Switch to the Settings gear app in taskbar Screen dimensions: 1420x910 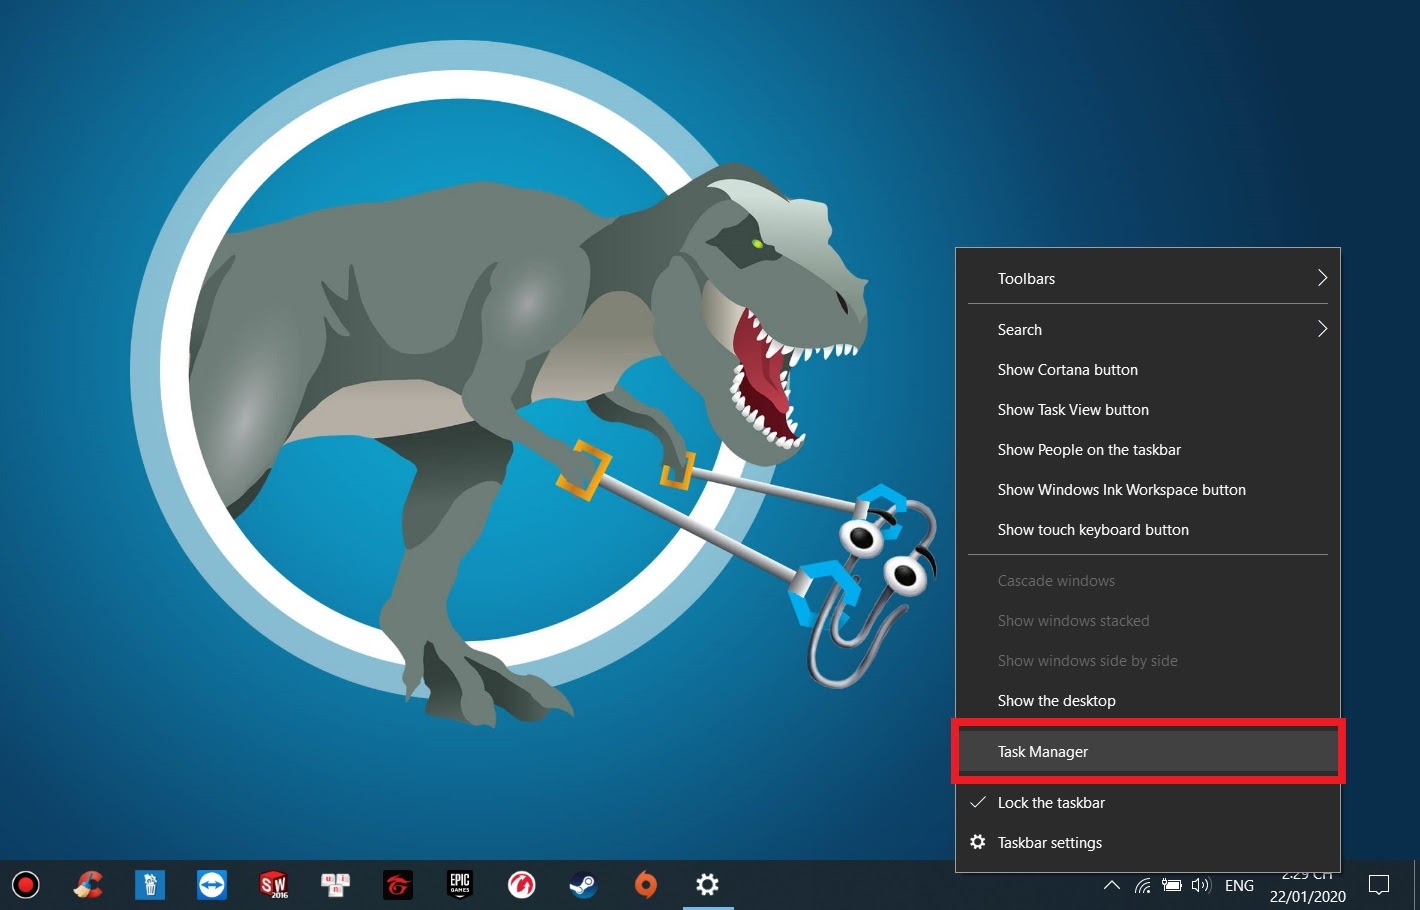click(x=708, y=885)
